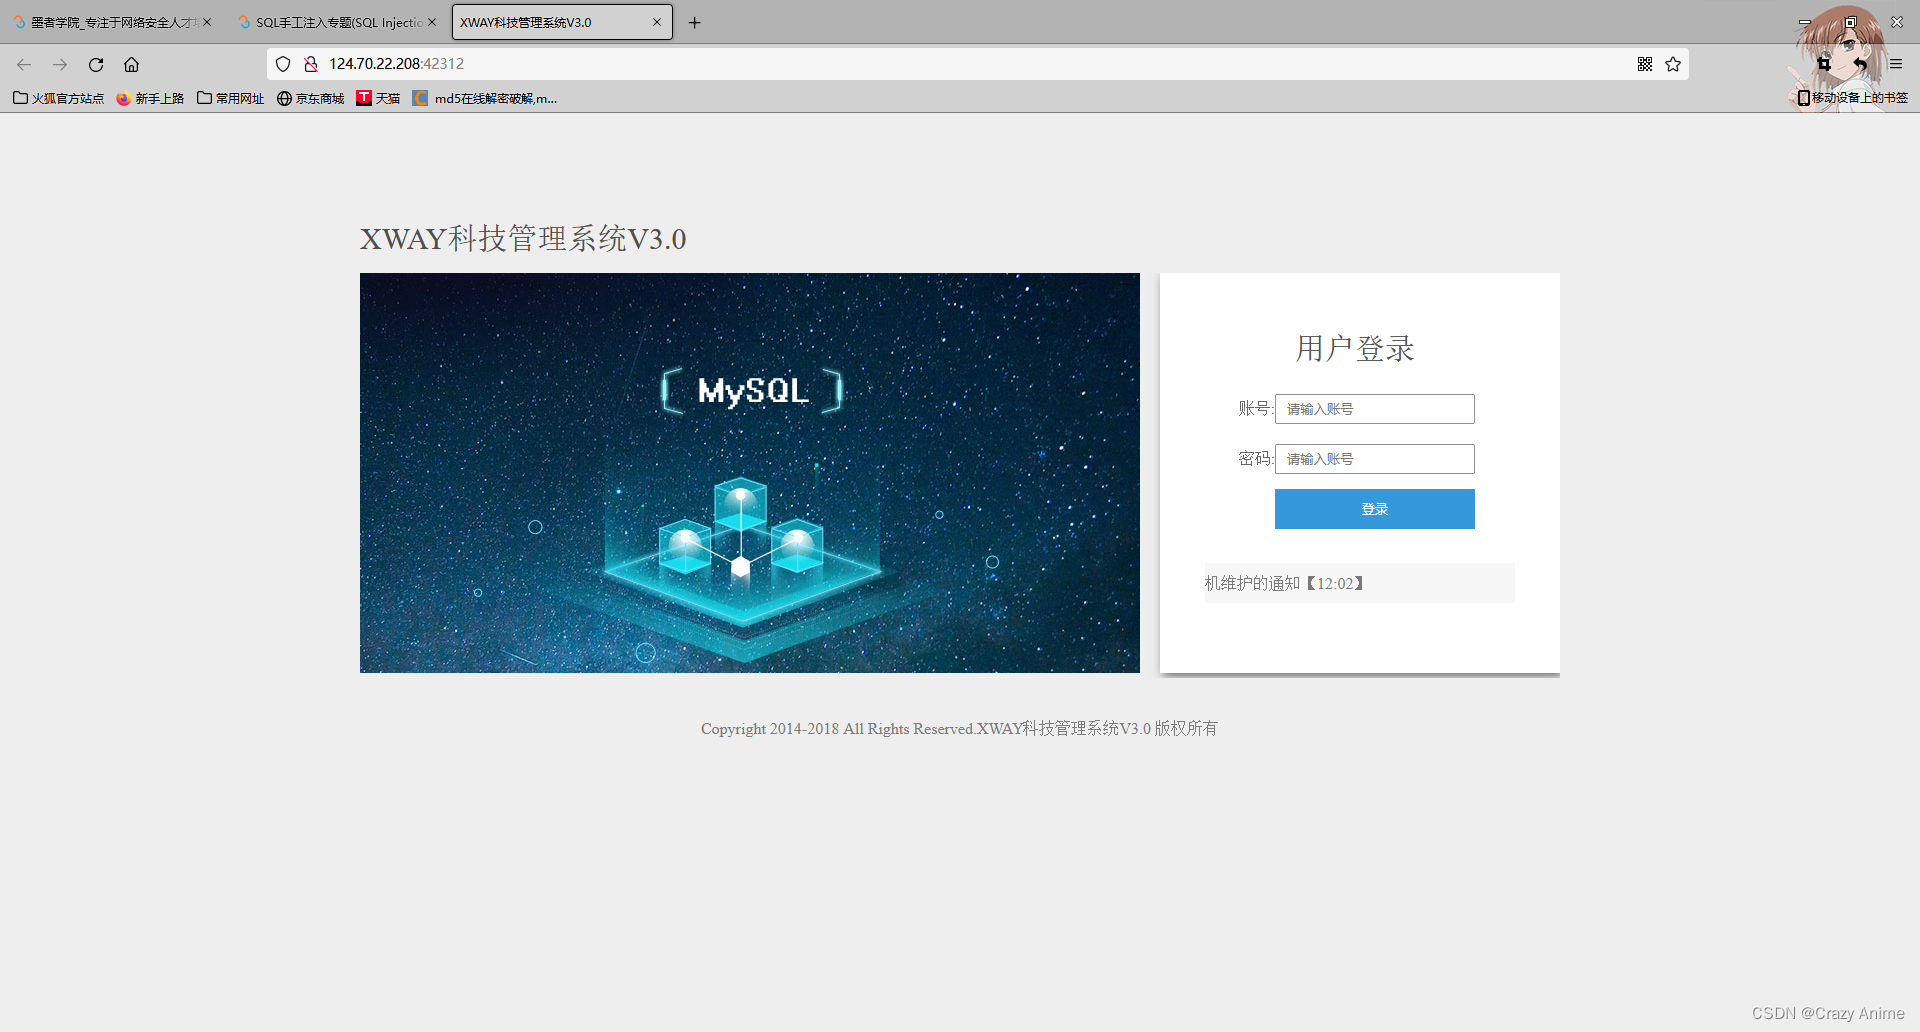Viewport: 1920px width, 1032px height.
Task: Go back using the browser back arrow
Action: 24,64
